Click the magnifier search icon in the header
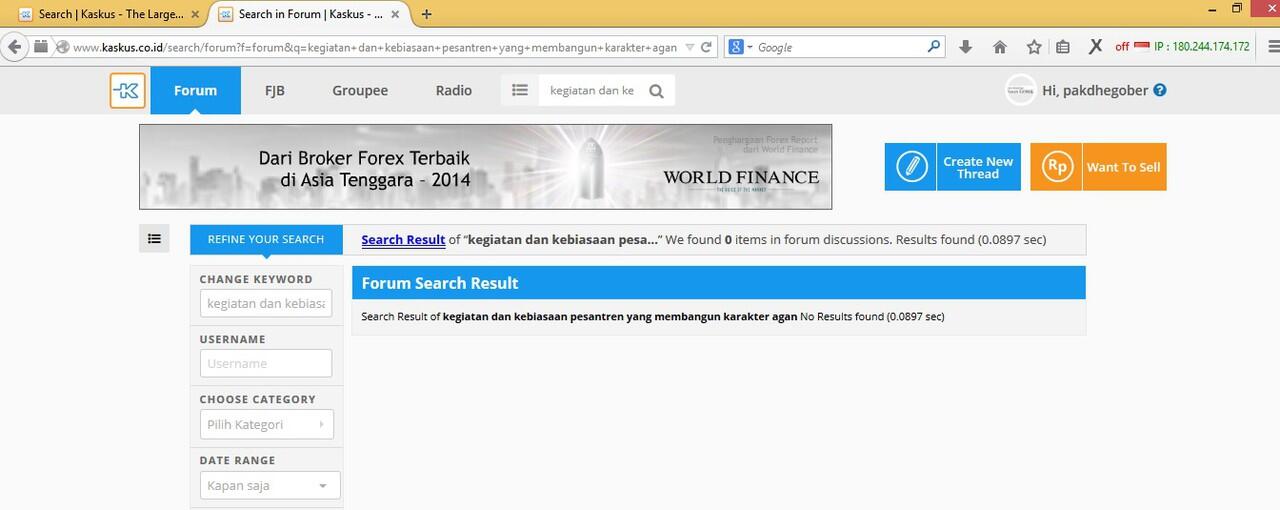Viewport: 1280px width, 510px height. (x=656, y=91)
